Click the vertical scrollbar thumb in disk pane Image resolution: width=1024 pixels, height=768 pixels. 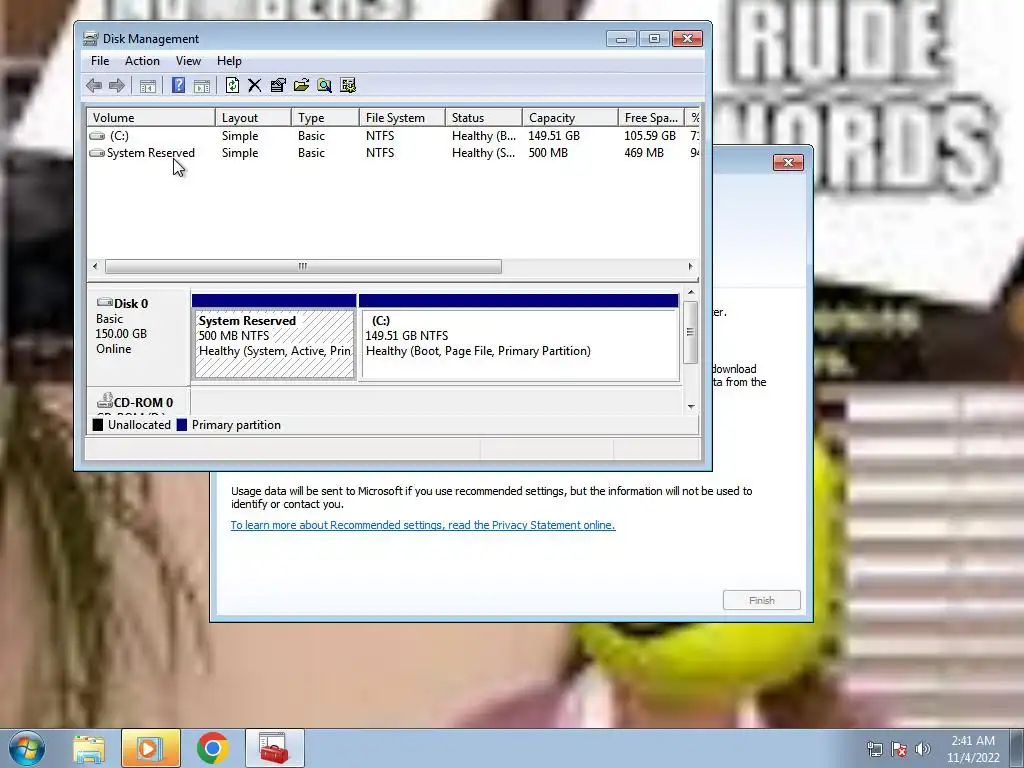[x=690, y=332]
